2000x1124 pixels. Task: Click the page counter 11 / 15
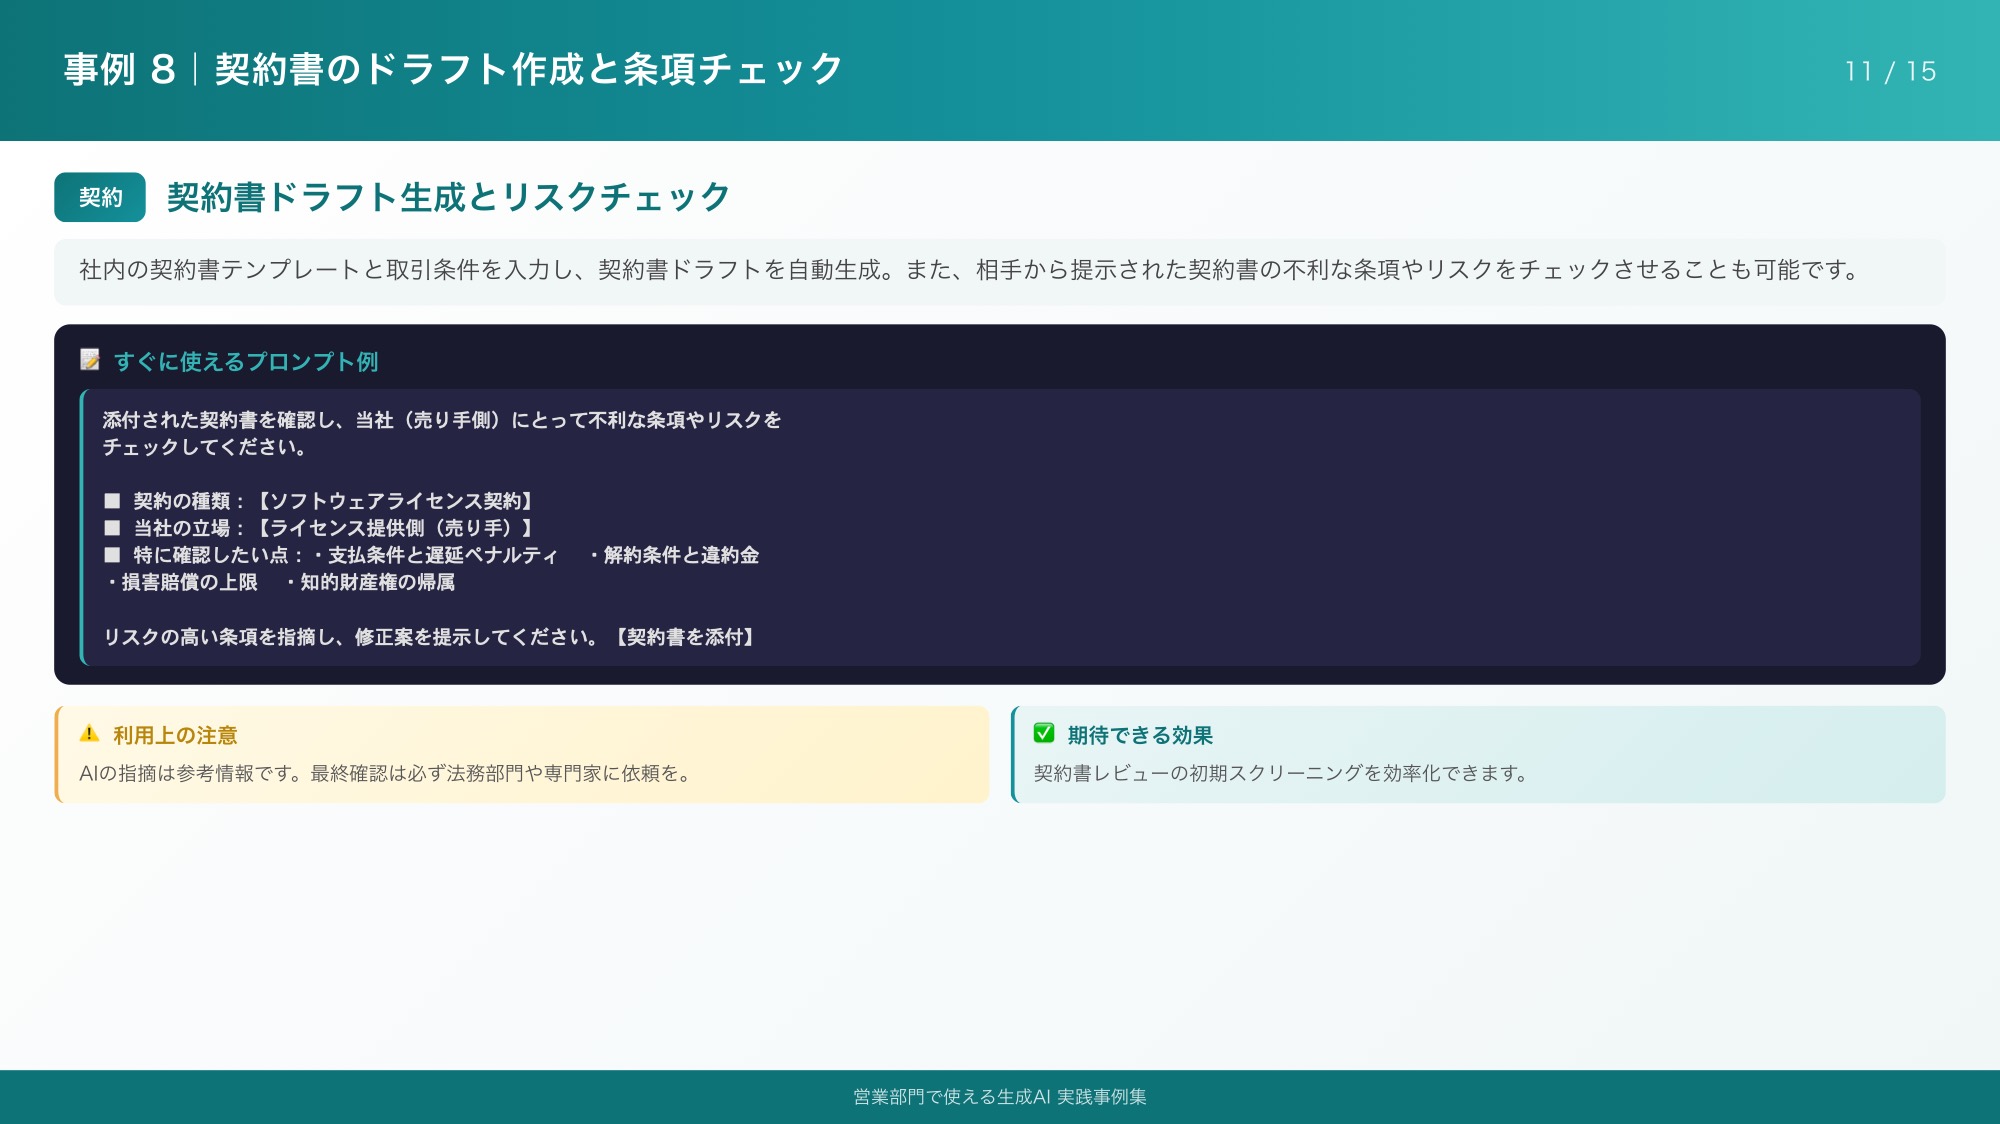point(1890,71)
